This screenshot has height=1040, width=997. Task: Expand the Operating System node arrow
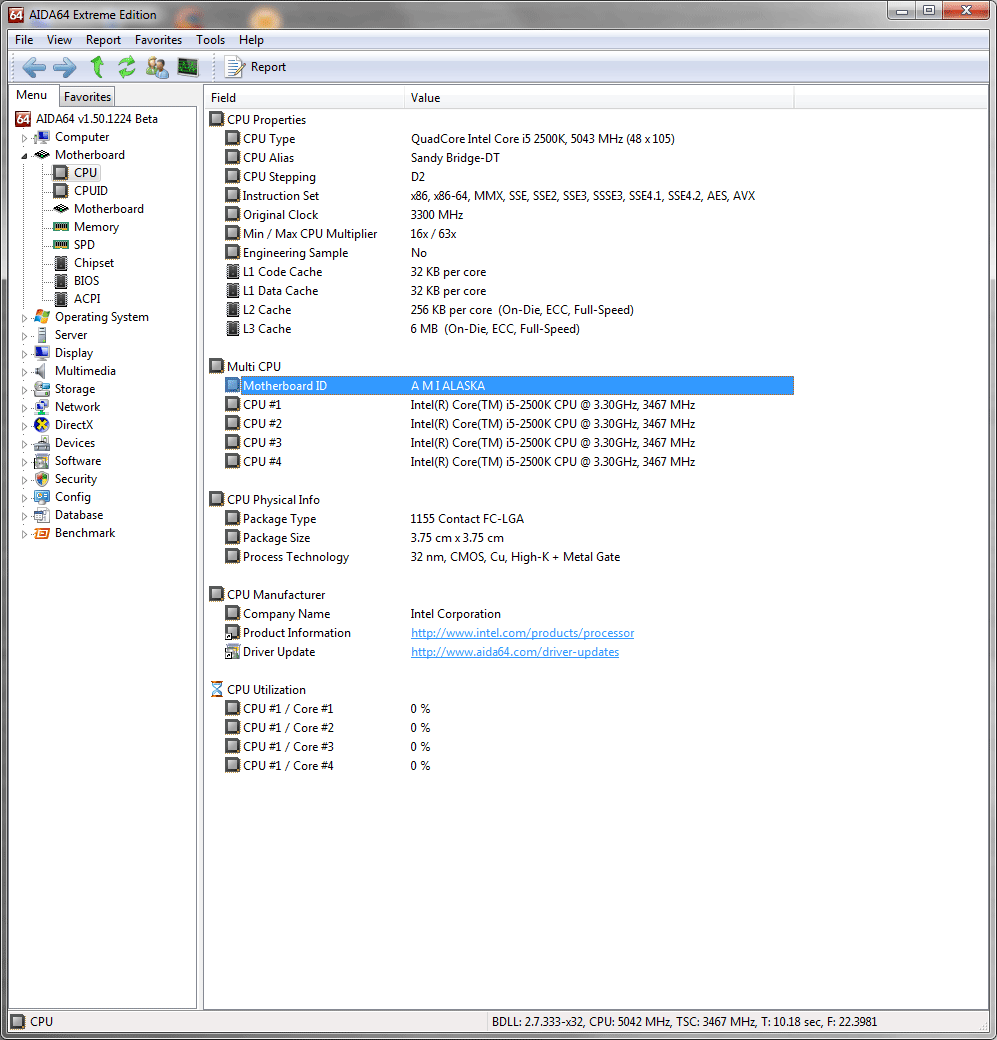(25, 318)
